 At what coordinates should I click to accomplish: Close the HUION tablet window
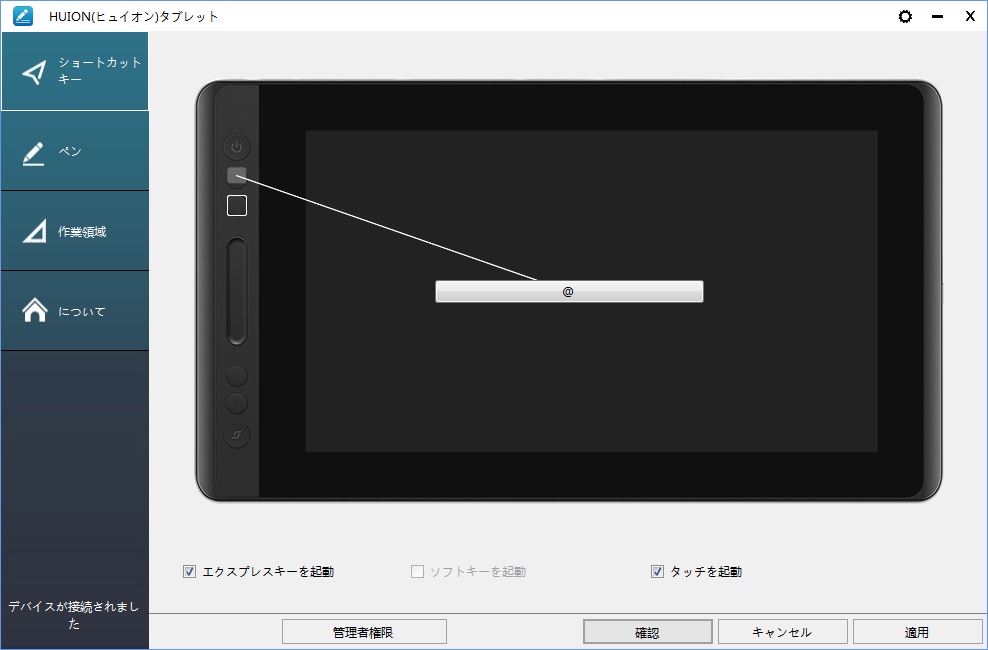pyautogui.click(x=970, y=16)
